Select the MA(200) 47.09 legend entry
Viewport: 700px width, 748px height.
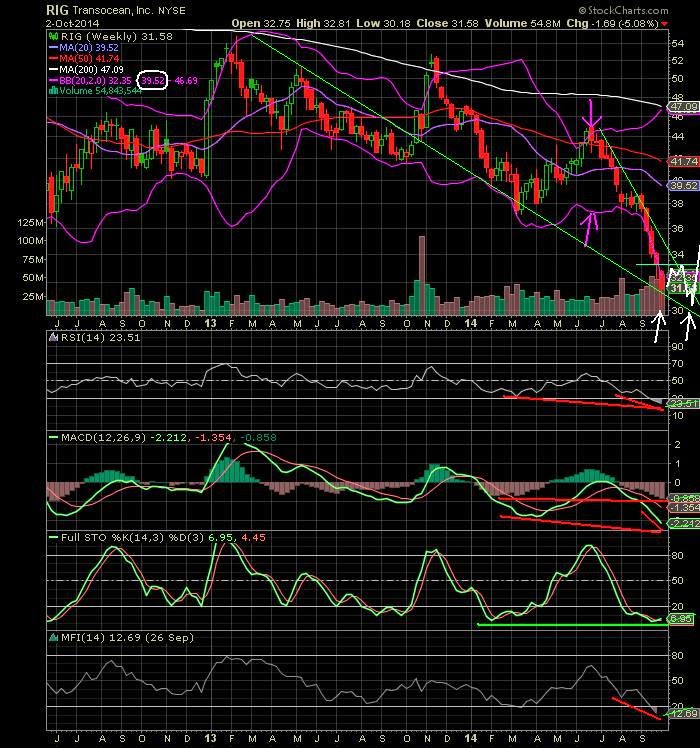coord(91,69)
